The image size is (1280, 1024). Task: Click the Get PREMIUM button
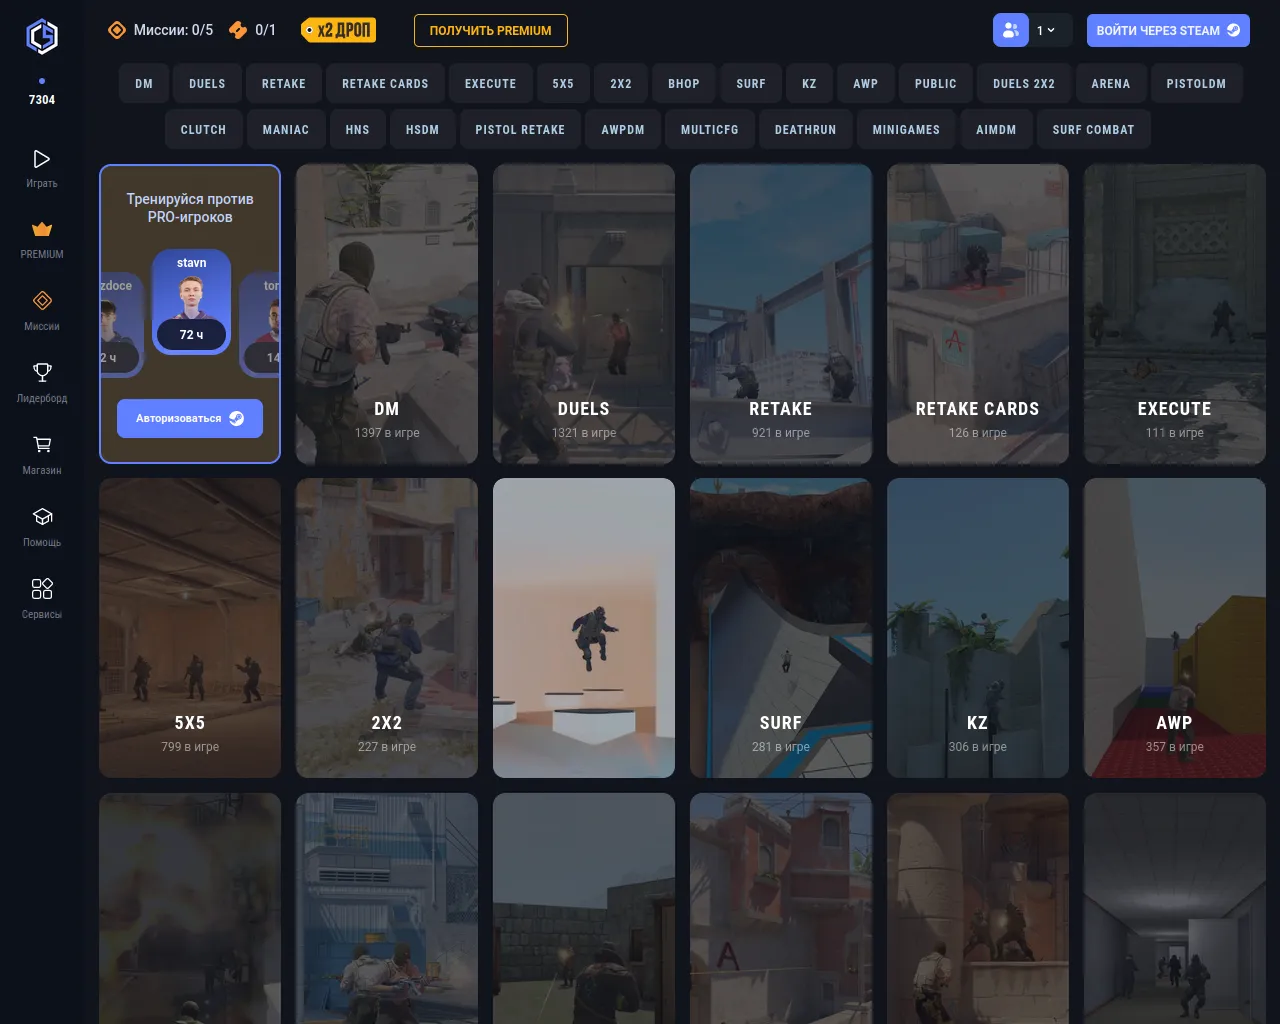pos(490,30)
